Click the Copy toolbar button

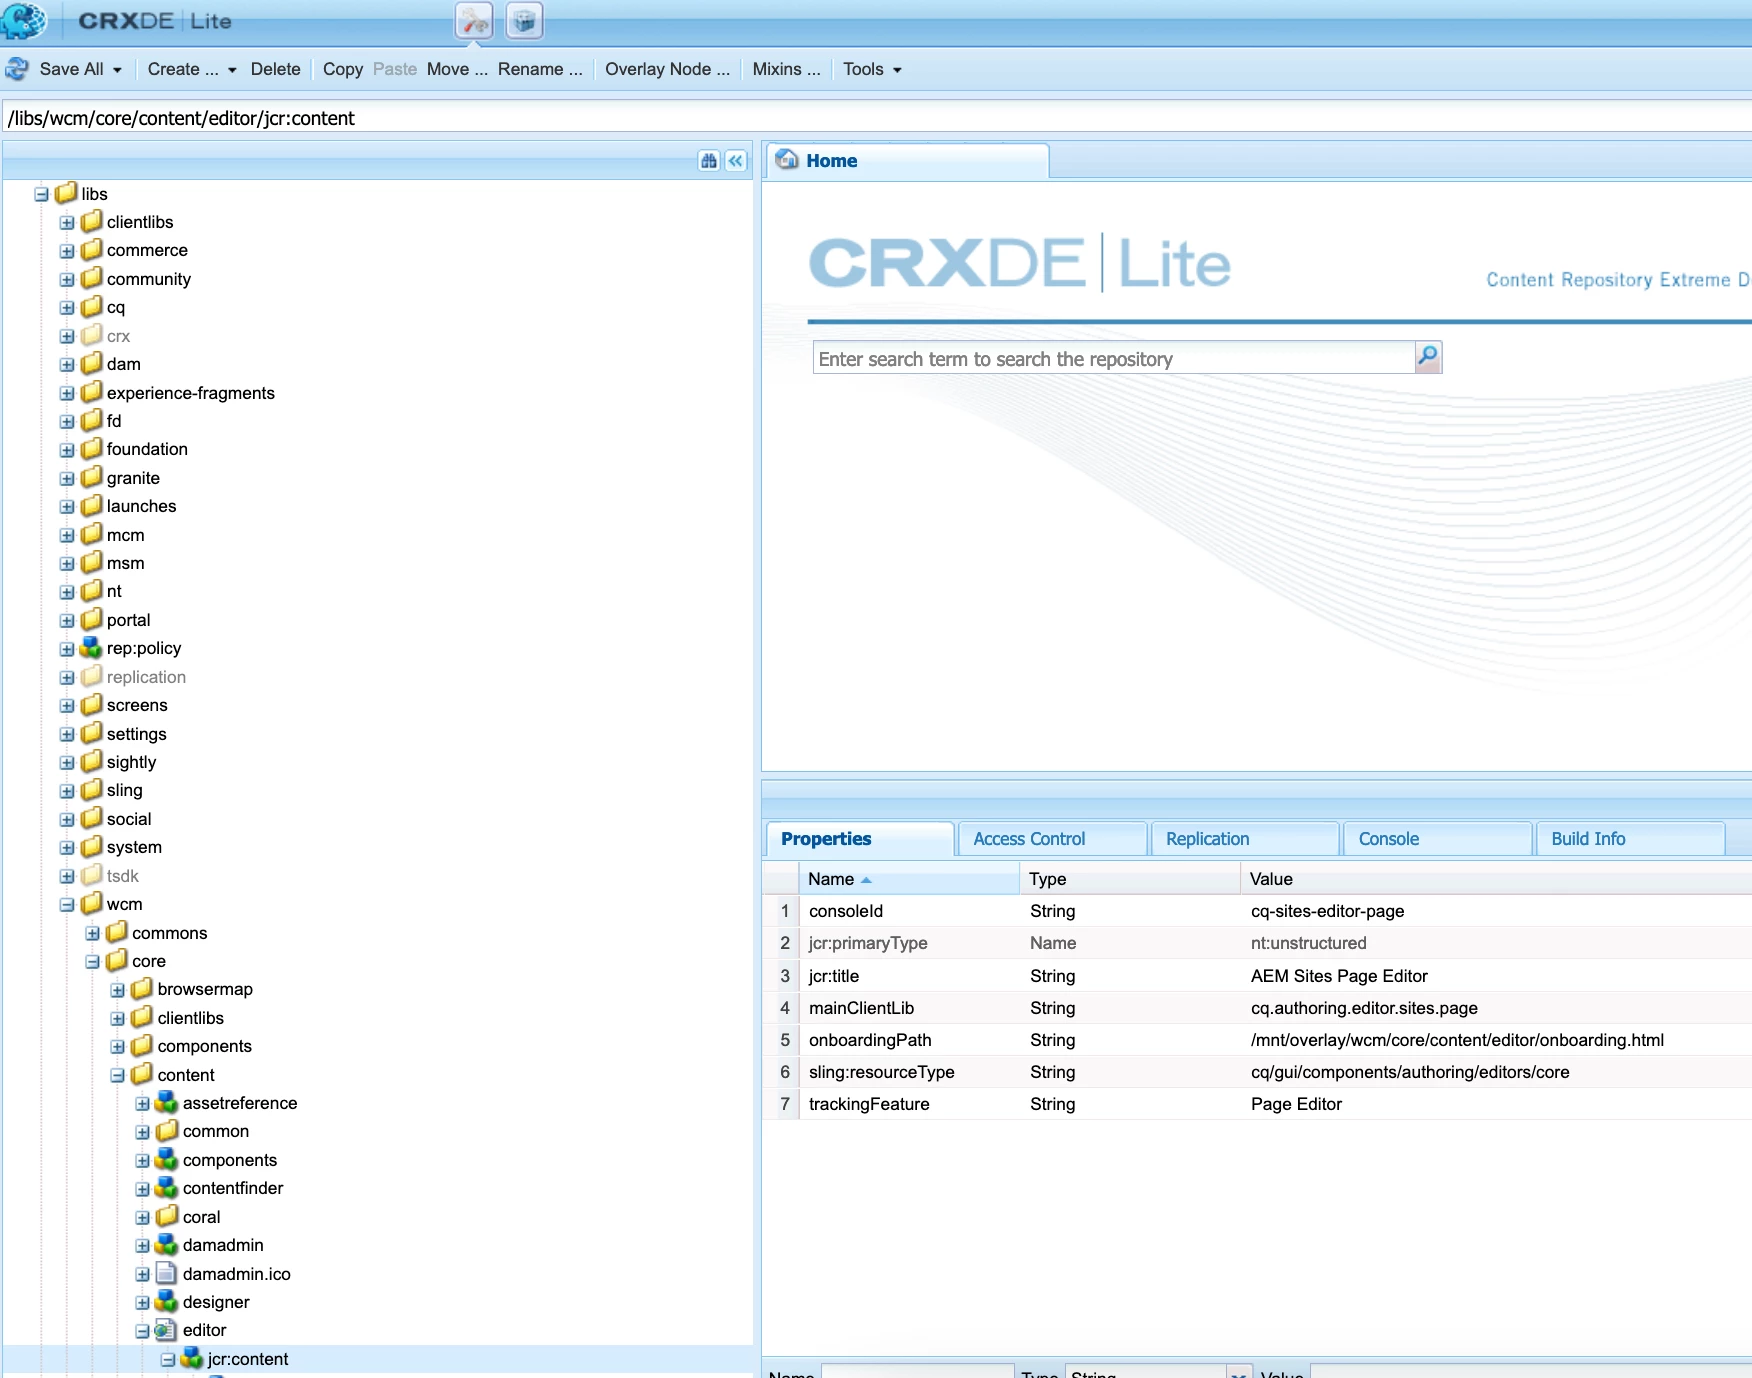343,69
